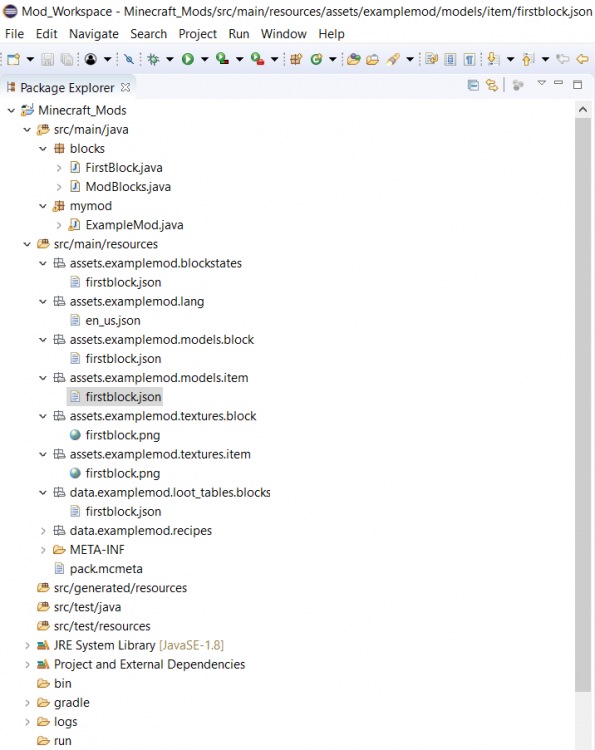Screen dimensions: 595x750
Task: Click the green Run launch button
Action: click(x=187, y=59)
